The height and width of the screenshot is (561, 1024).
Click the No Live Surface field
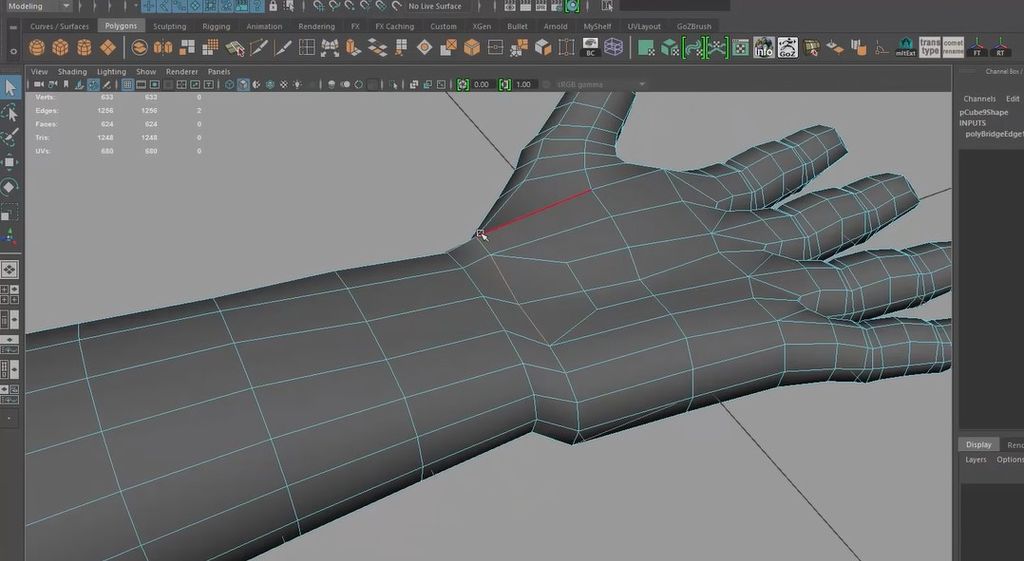point(435,6)
